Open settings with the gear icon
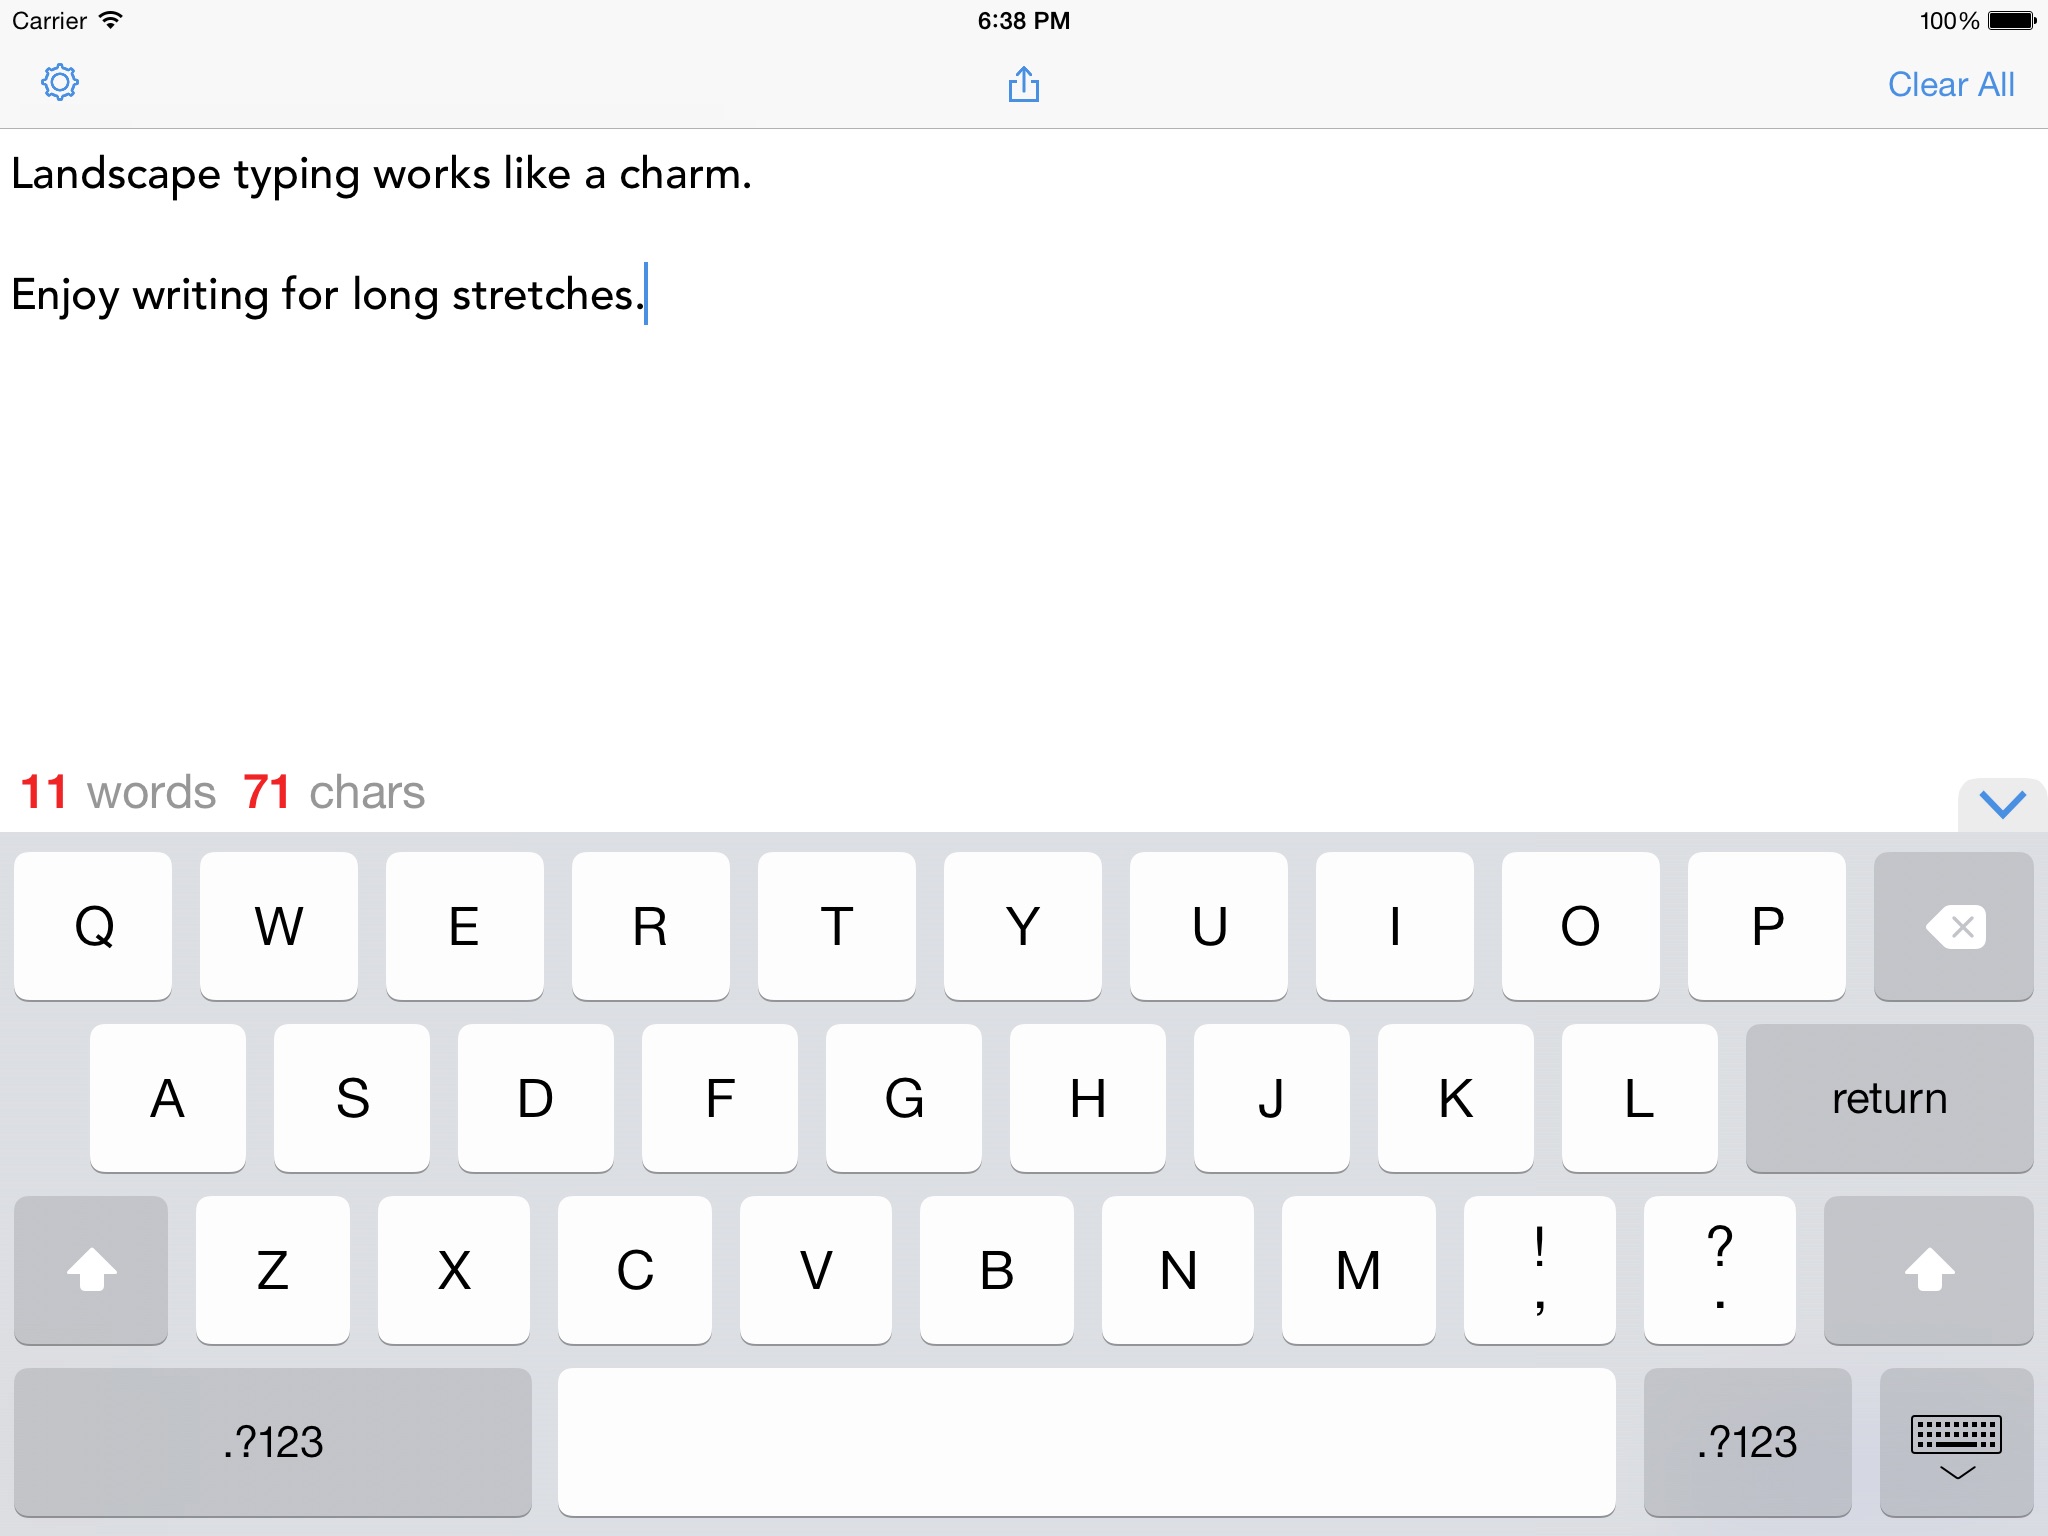This screenshot has height=1536, width=2048. (60, 83)
